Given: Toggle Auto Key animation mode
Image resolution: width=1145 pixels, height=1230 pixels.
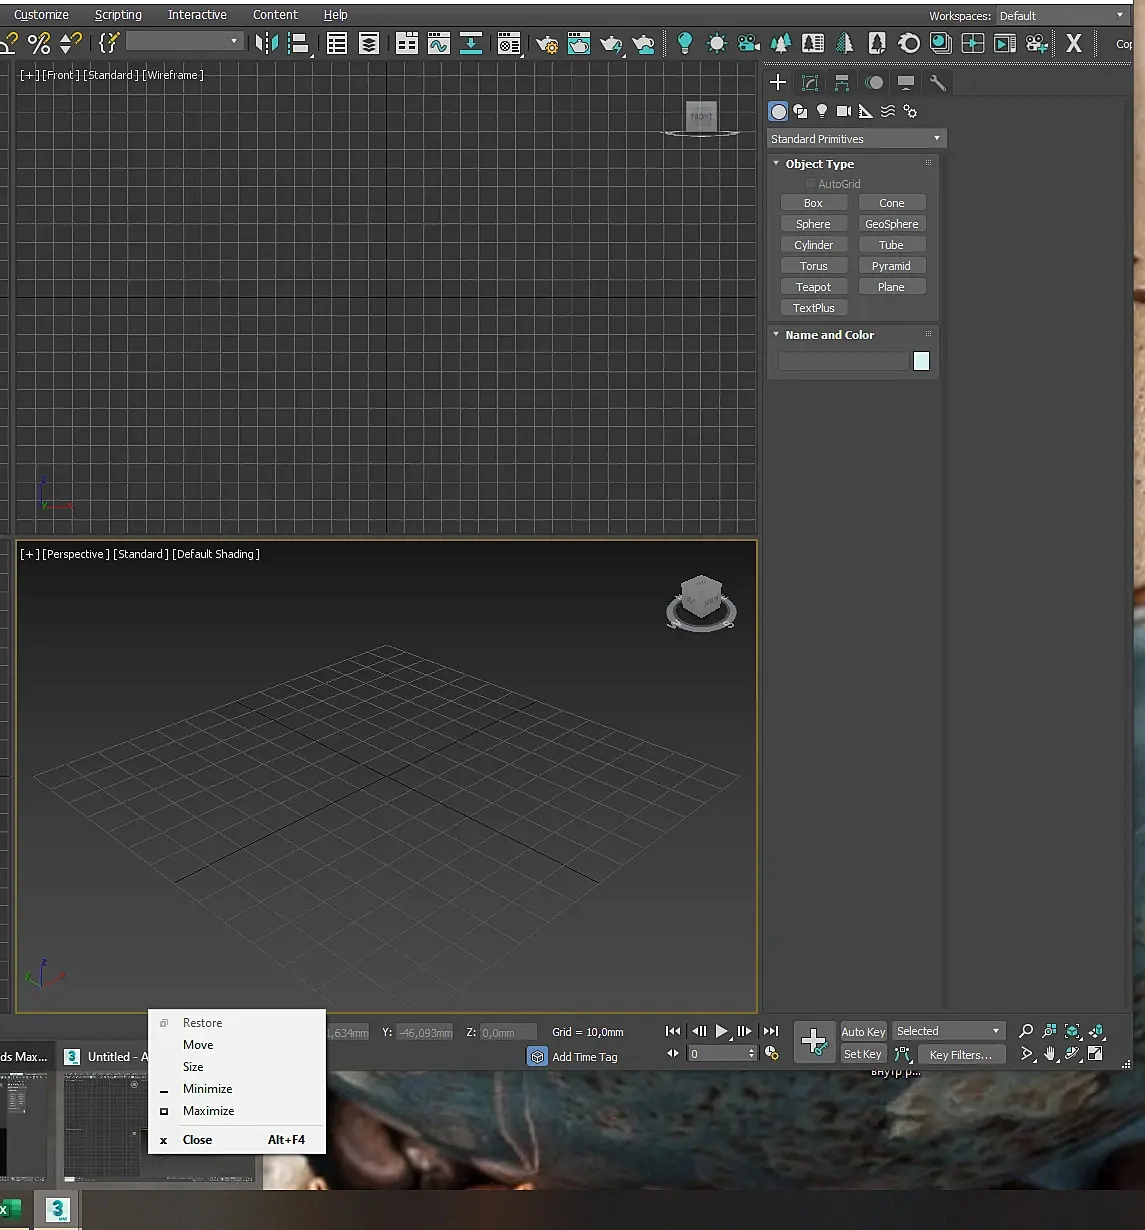Looking at the screenshot, I should (863, 1032).
